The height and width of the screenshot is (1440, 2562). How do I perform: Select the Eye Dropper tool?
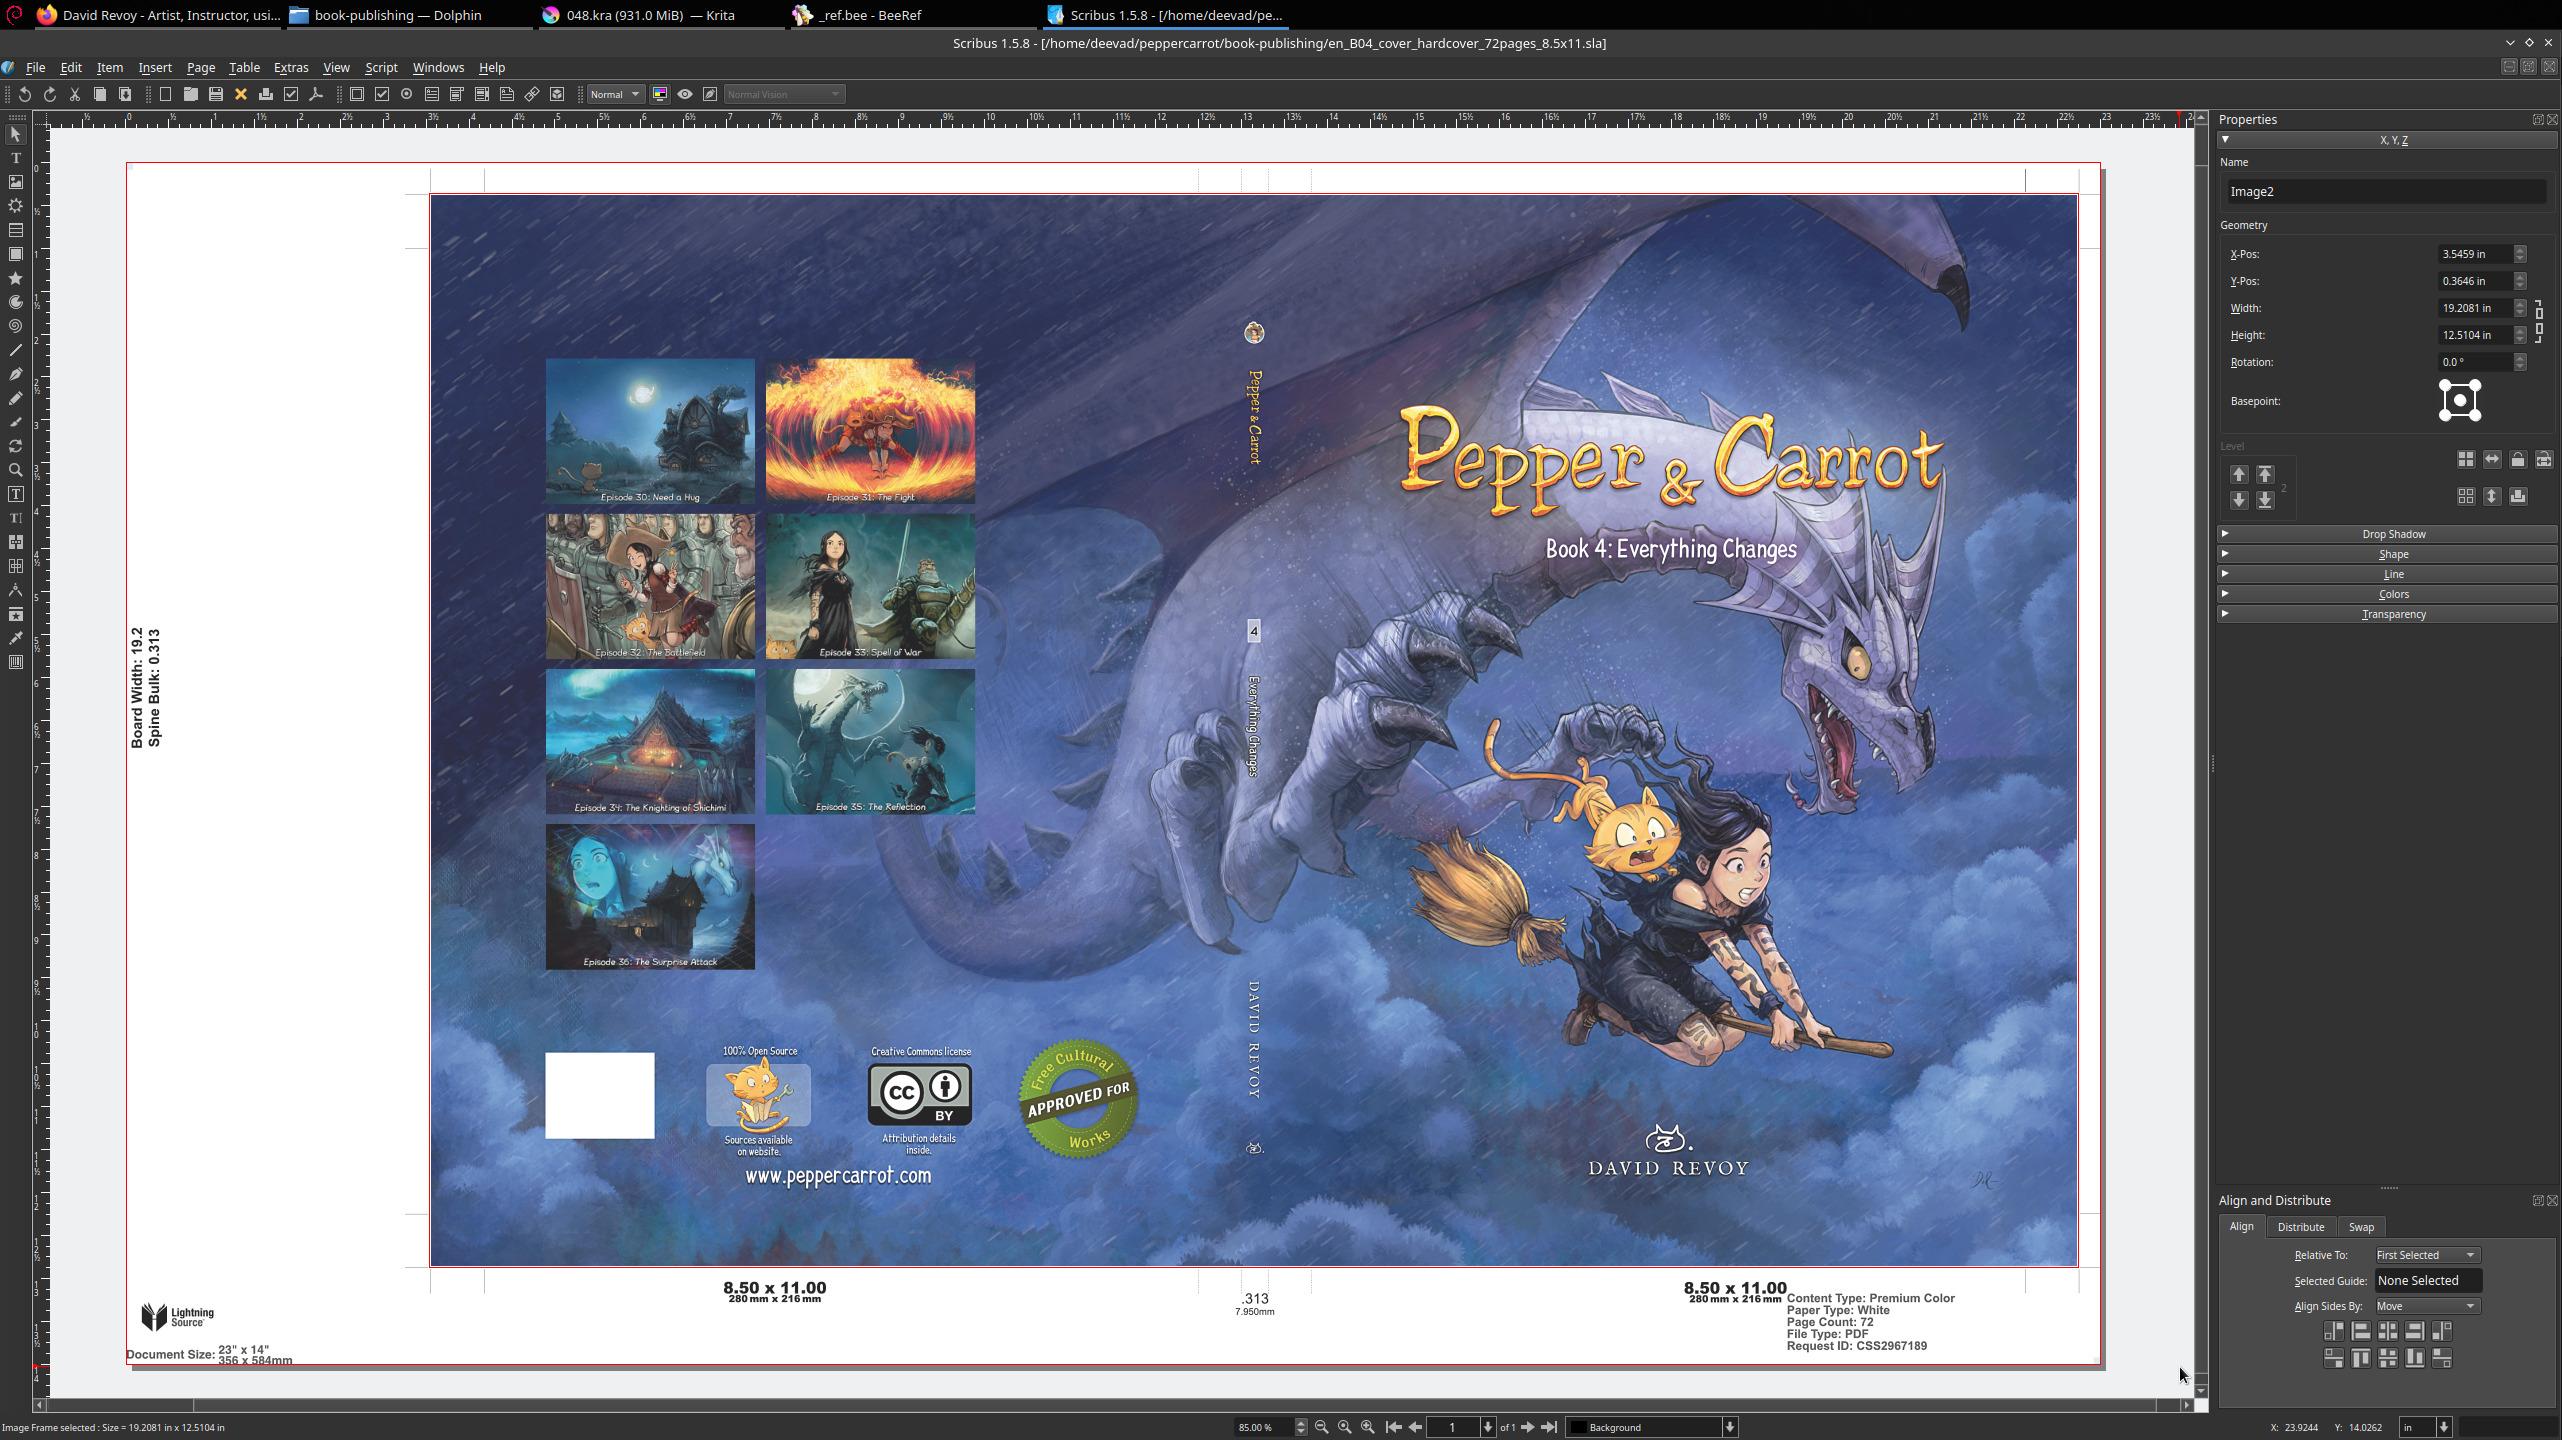tap(16, 638)
